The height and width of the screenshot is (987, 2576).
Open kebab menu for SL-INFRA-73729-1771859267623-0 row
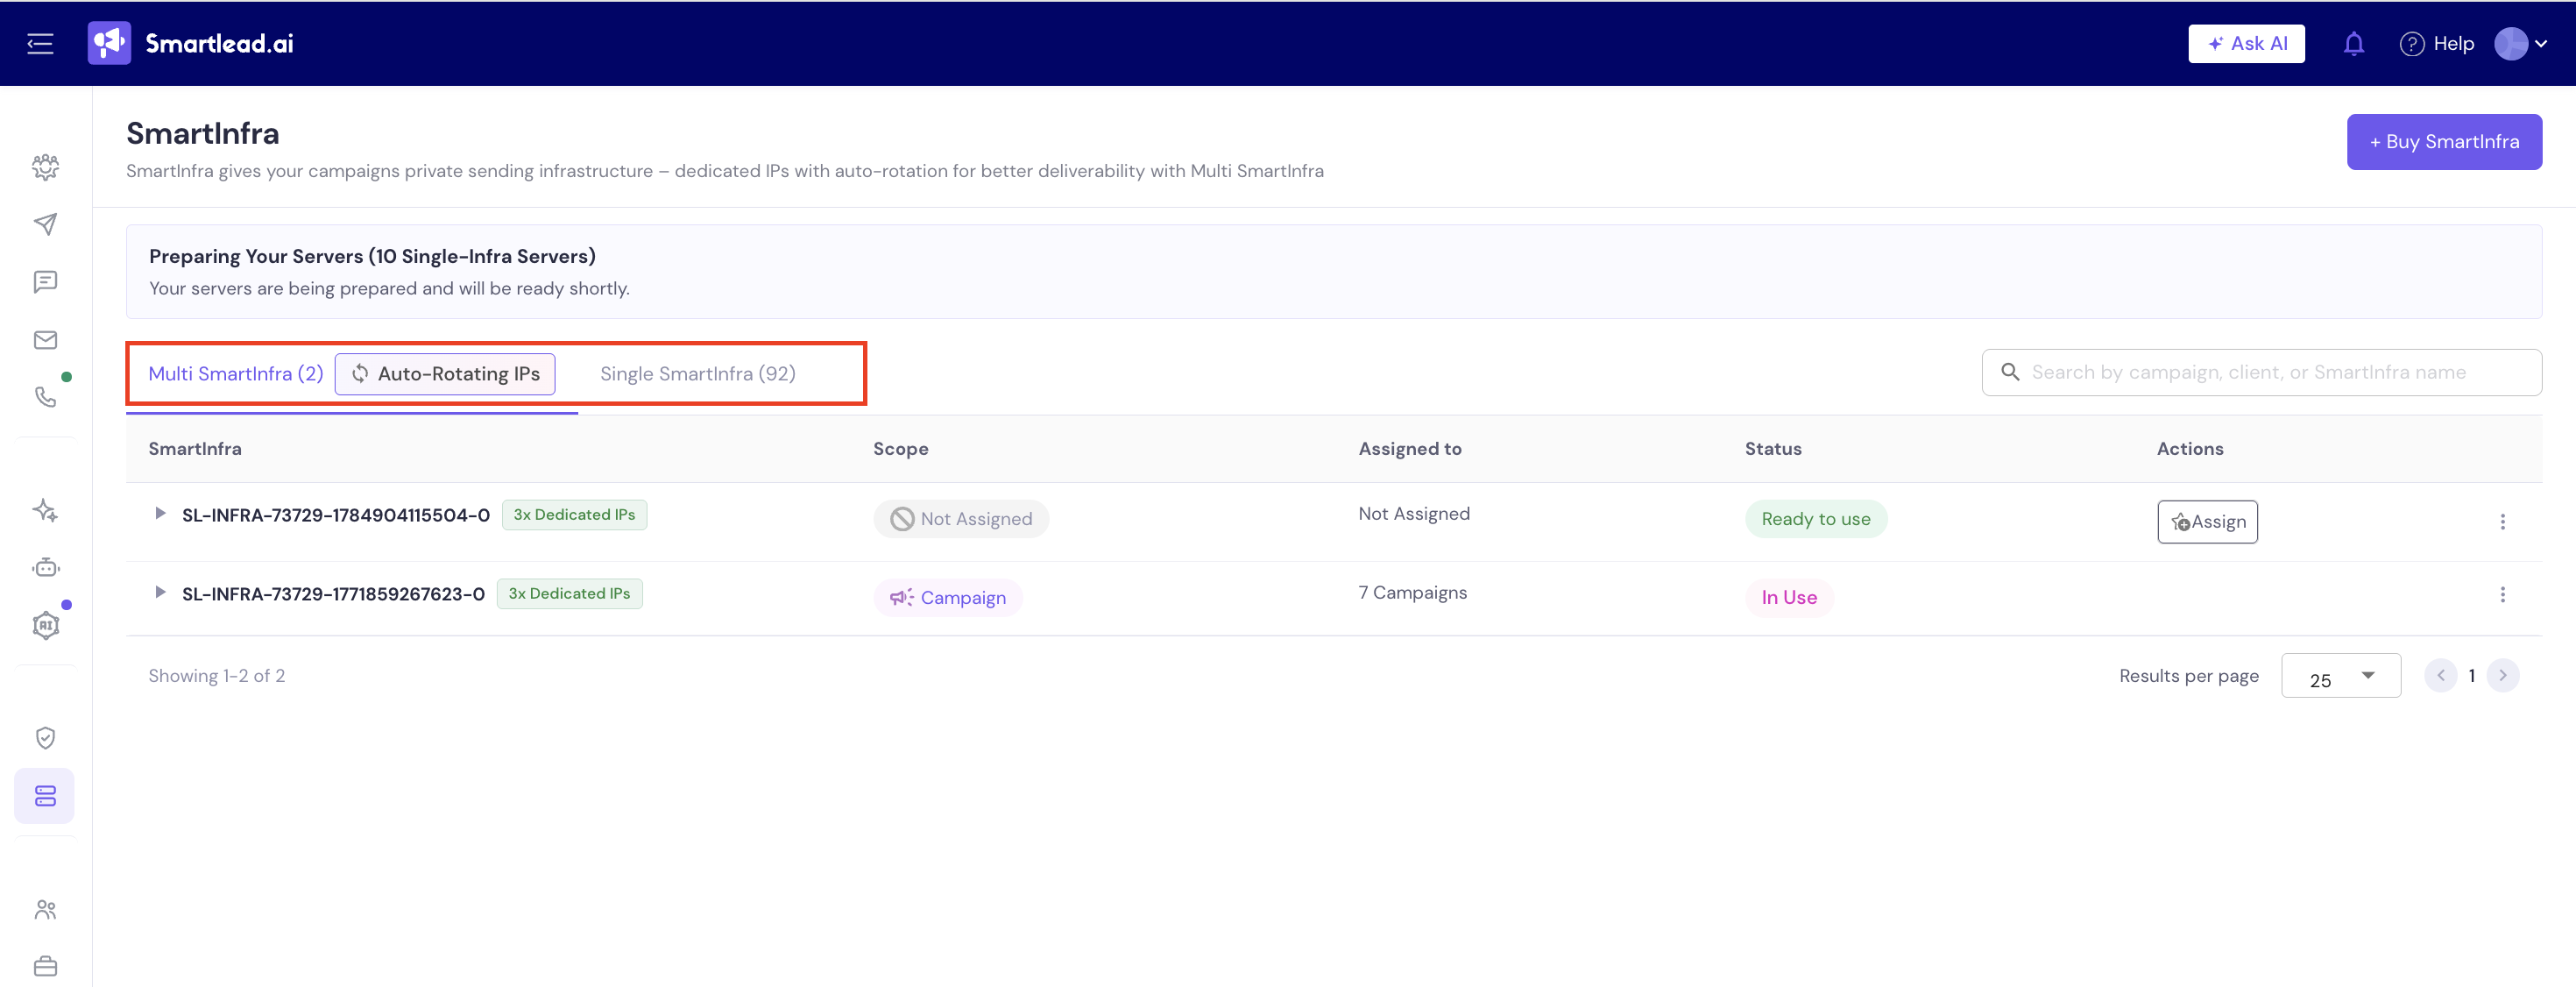[x=2502, y=595]
